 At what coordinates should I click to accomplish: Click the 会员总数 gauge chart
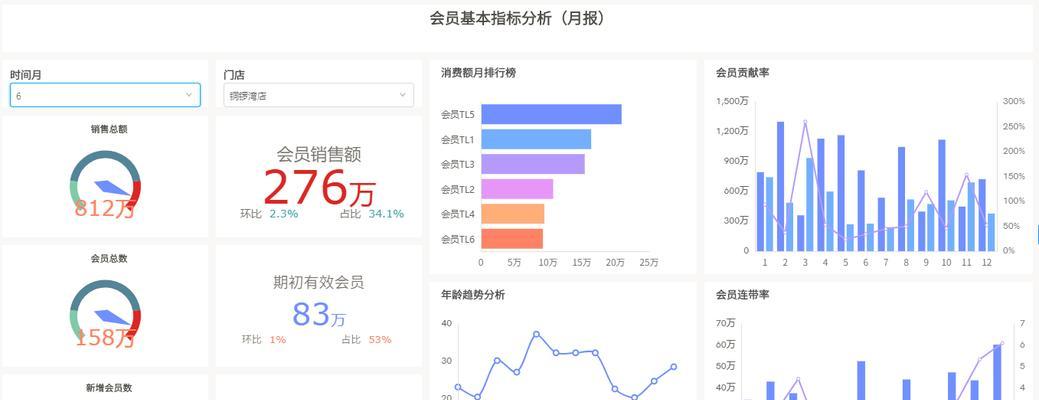105,313
